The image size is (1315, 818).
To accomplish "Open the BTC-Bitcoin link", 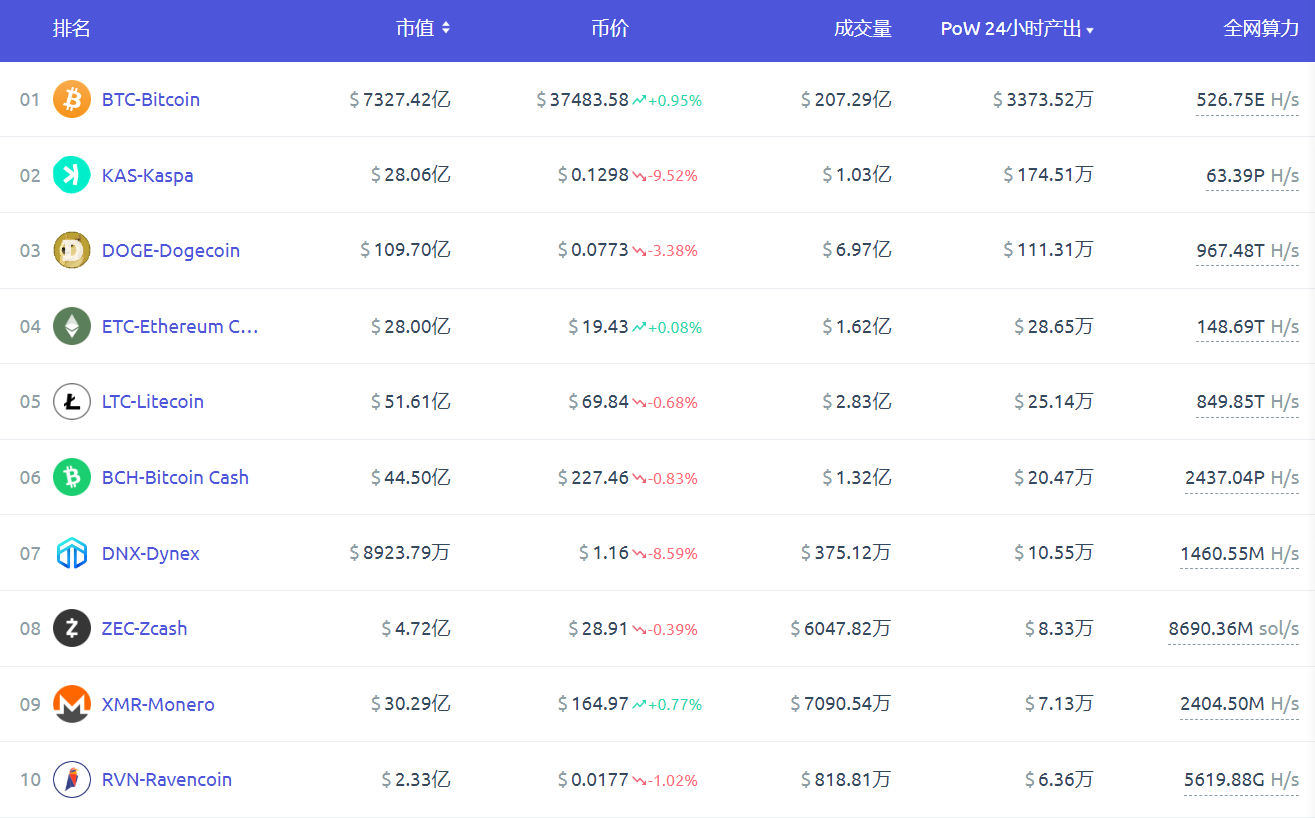I will [x=151, y=99].
